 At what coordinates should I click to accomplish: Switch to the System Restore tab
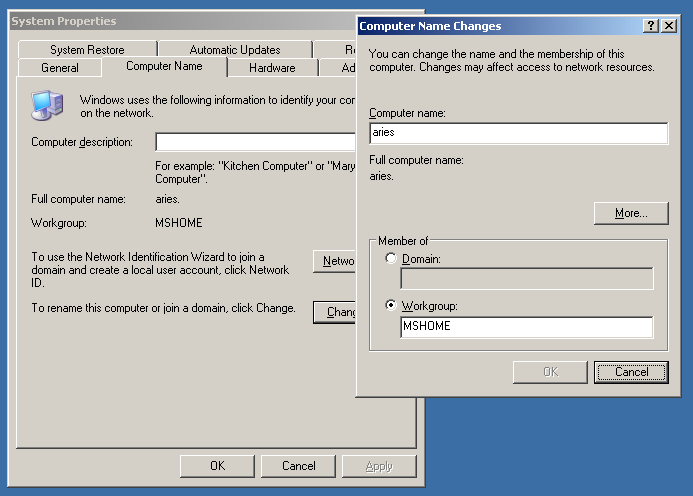87,49
